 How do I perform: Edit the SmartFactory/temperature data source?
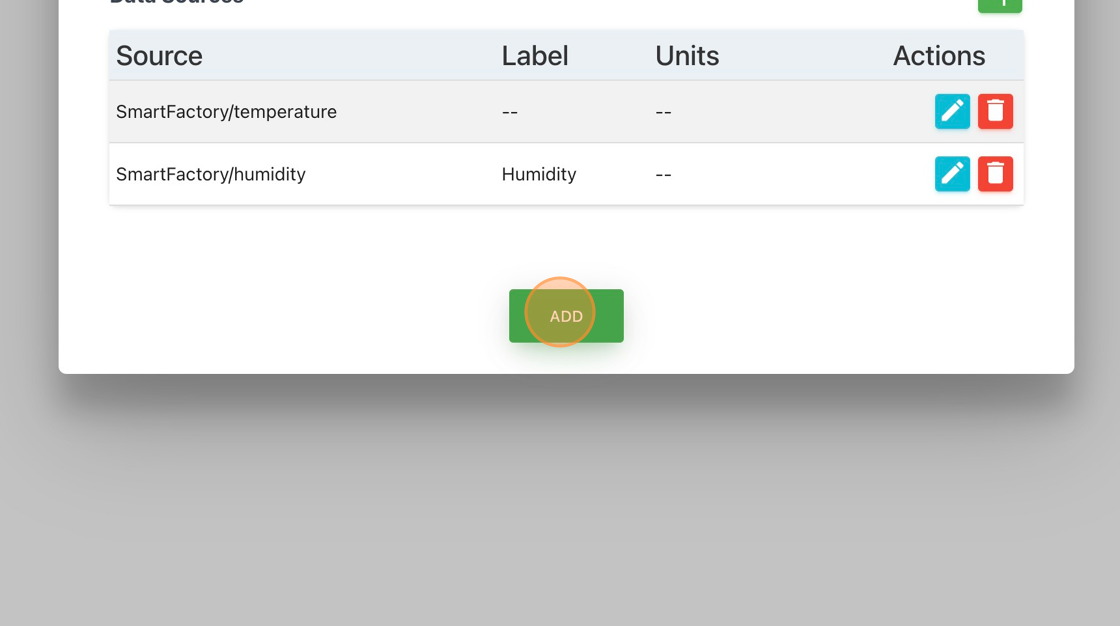tap(952, 111)
